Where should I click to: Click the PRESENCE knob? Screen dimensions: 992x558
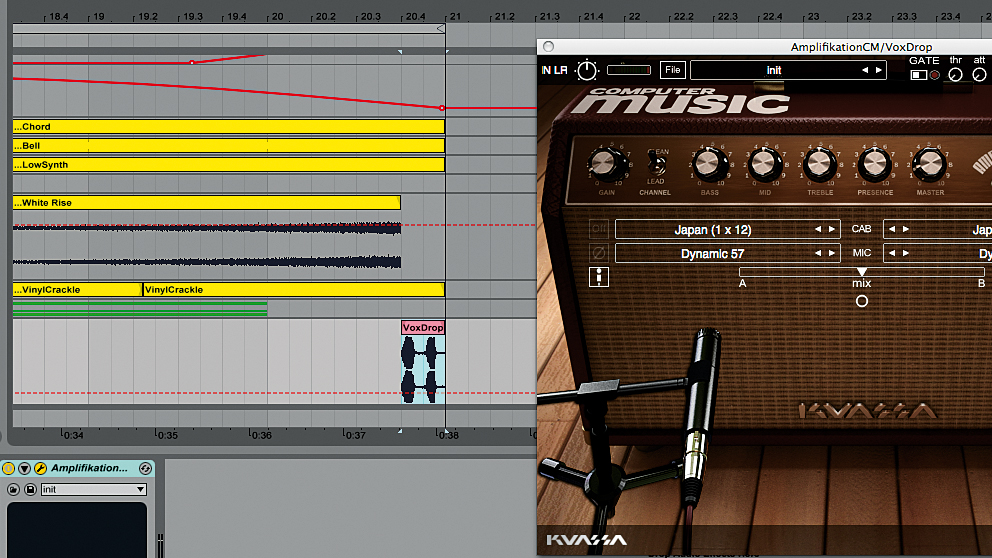874,164
